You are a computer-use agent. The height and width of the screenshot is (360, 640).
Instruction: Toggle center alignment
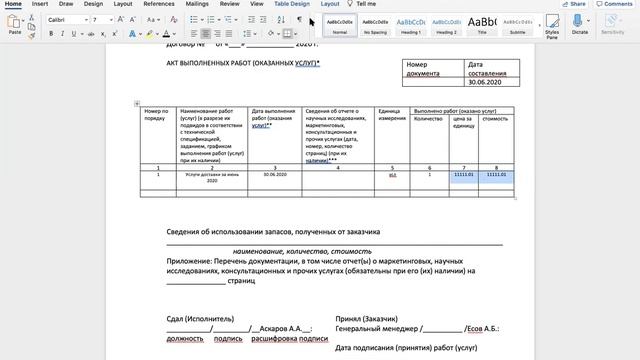click(206, 34)
